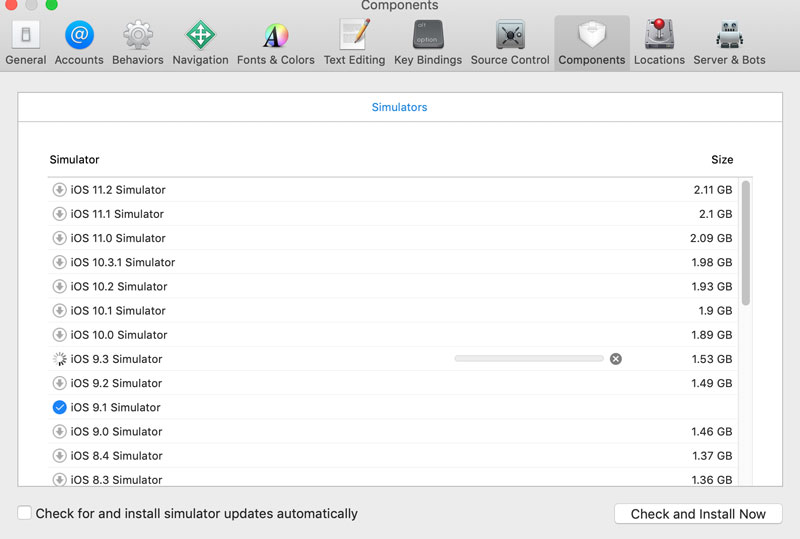Click the iOS 9.3 loading spinner
This screenshot has height=539, width=800.
click(59, 359)
